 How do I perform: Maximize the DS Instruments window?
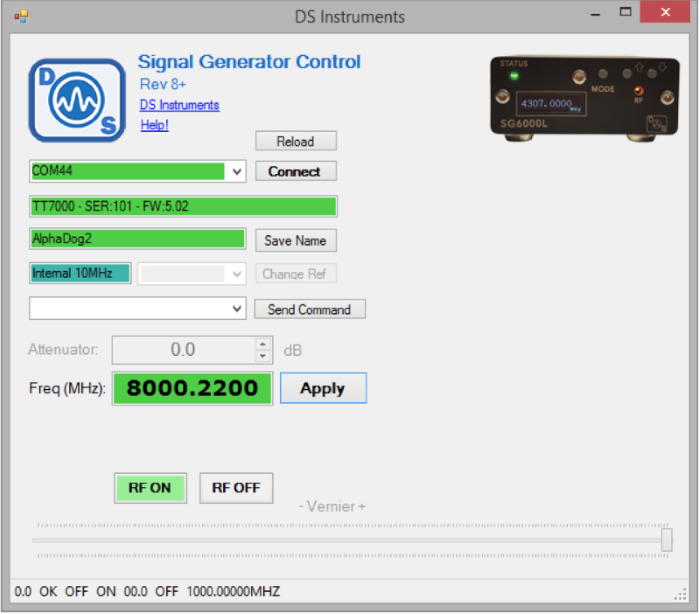pos(626,14)
